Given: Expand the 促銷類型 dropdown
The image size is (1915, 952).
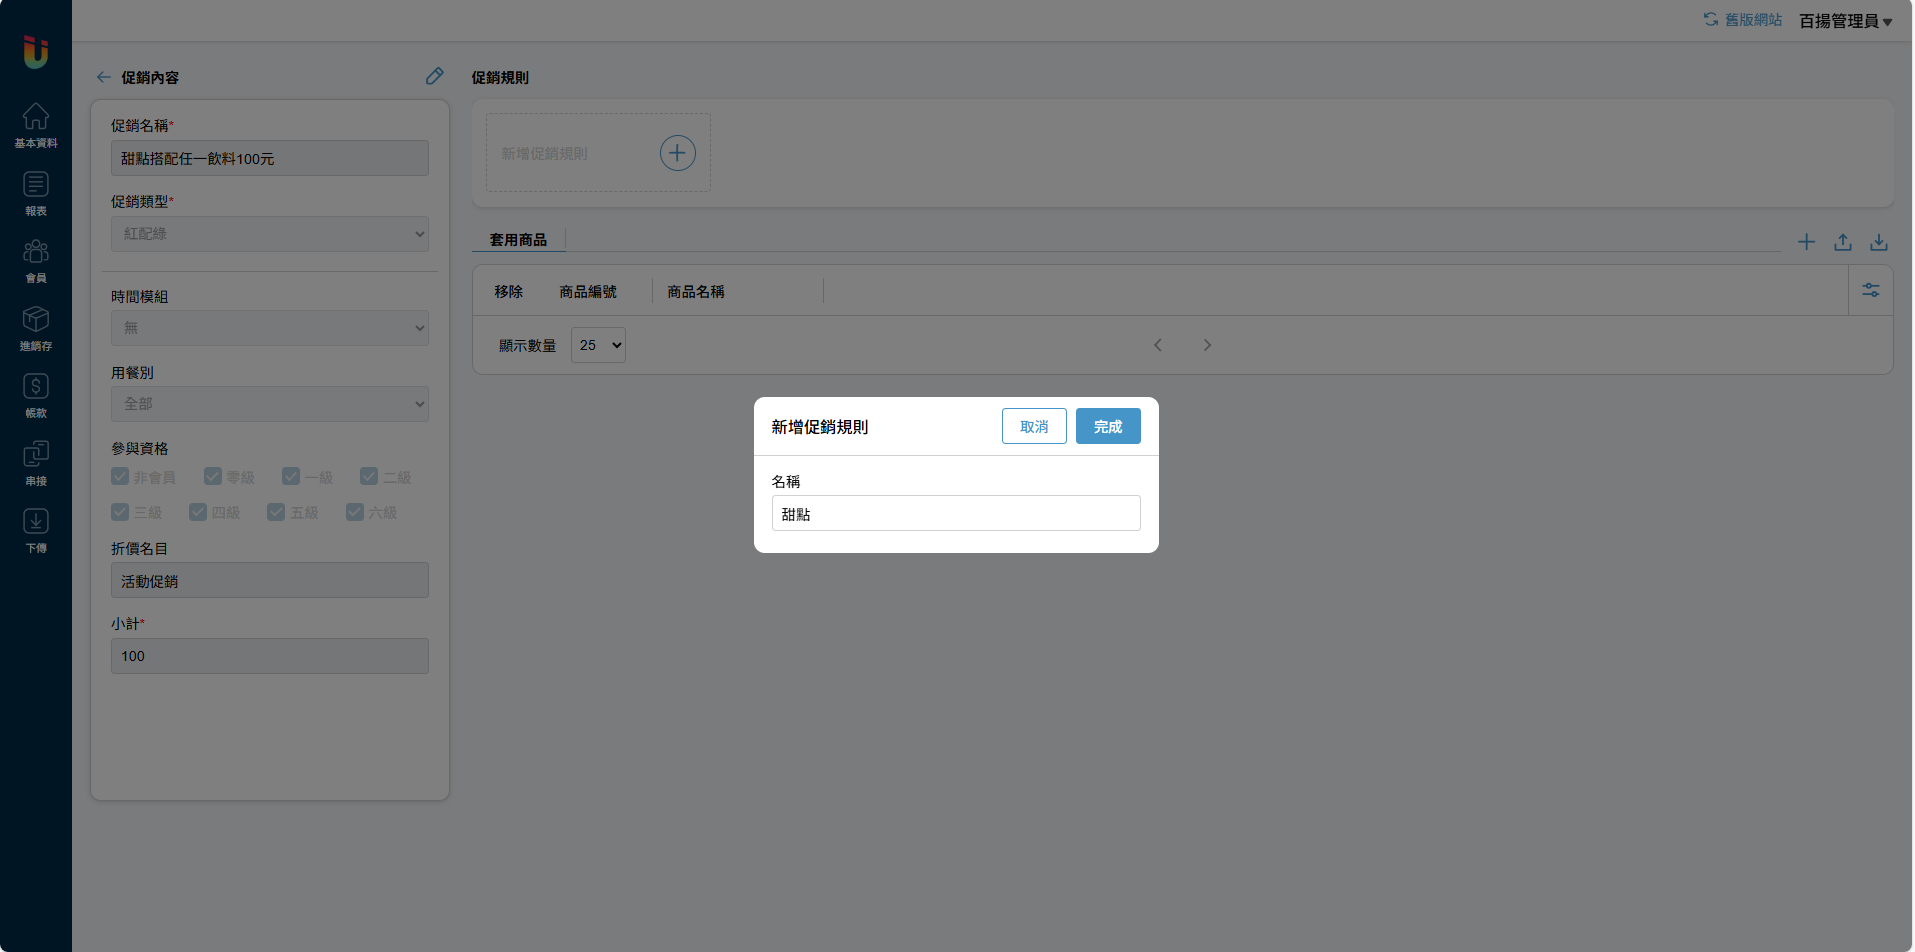Looking at the screenshot, I should [x=270, y=234].
